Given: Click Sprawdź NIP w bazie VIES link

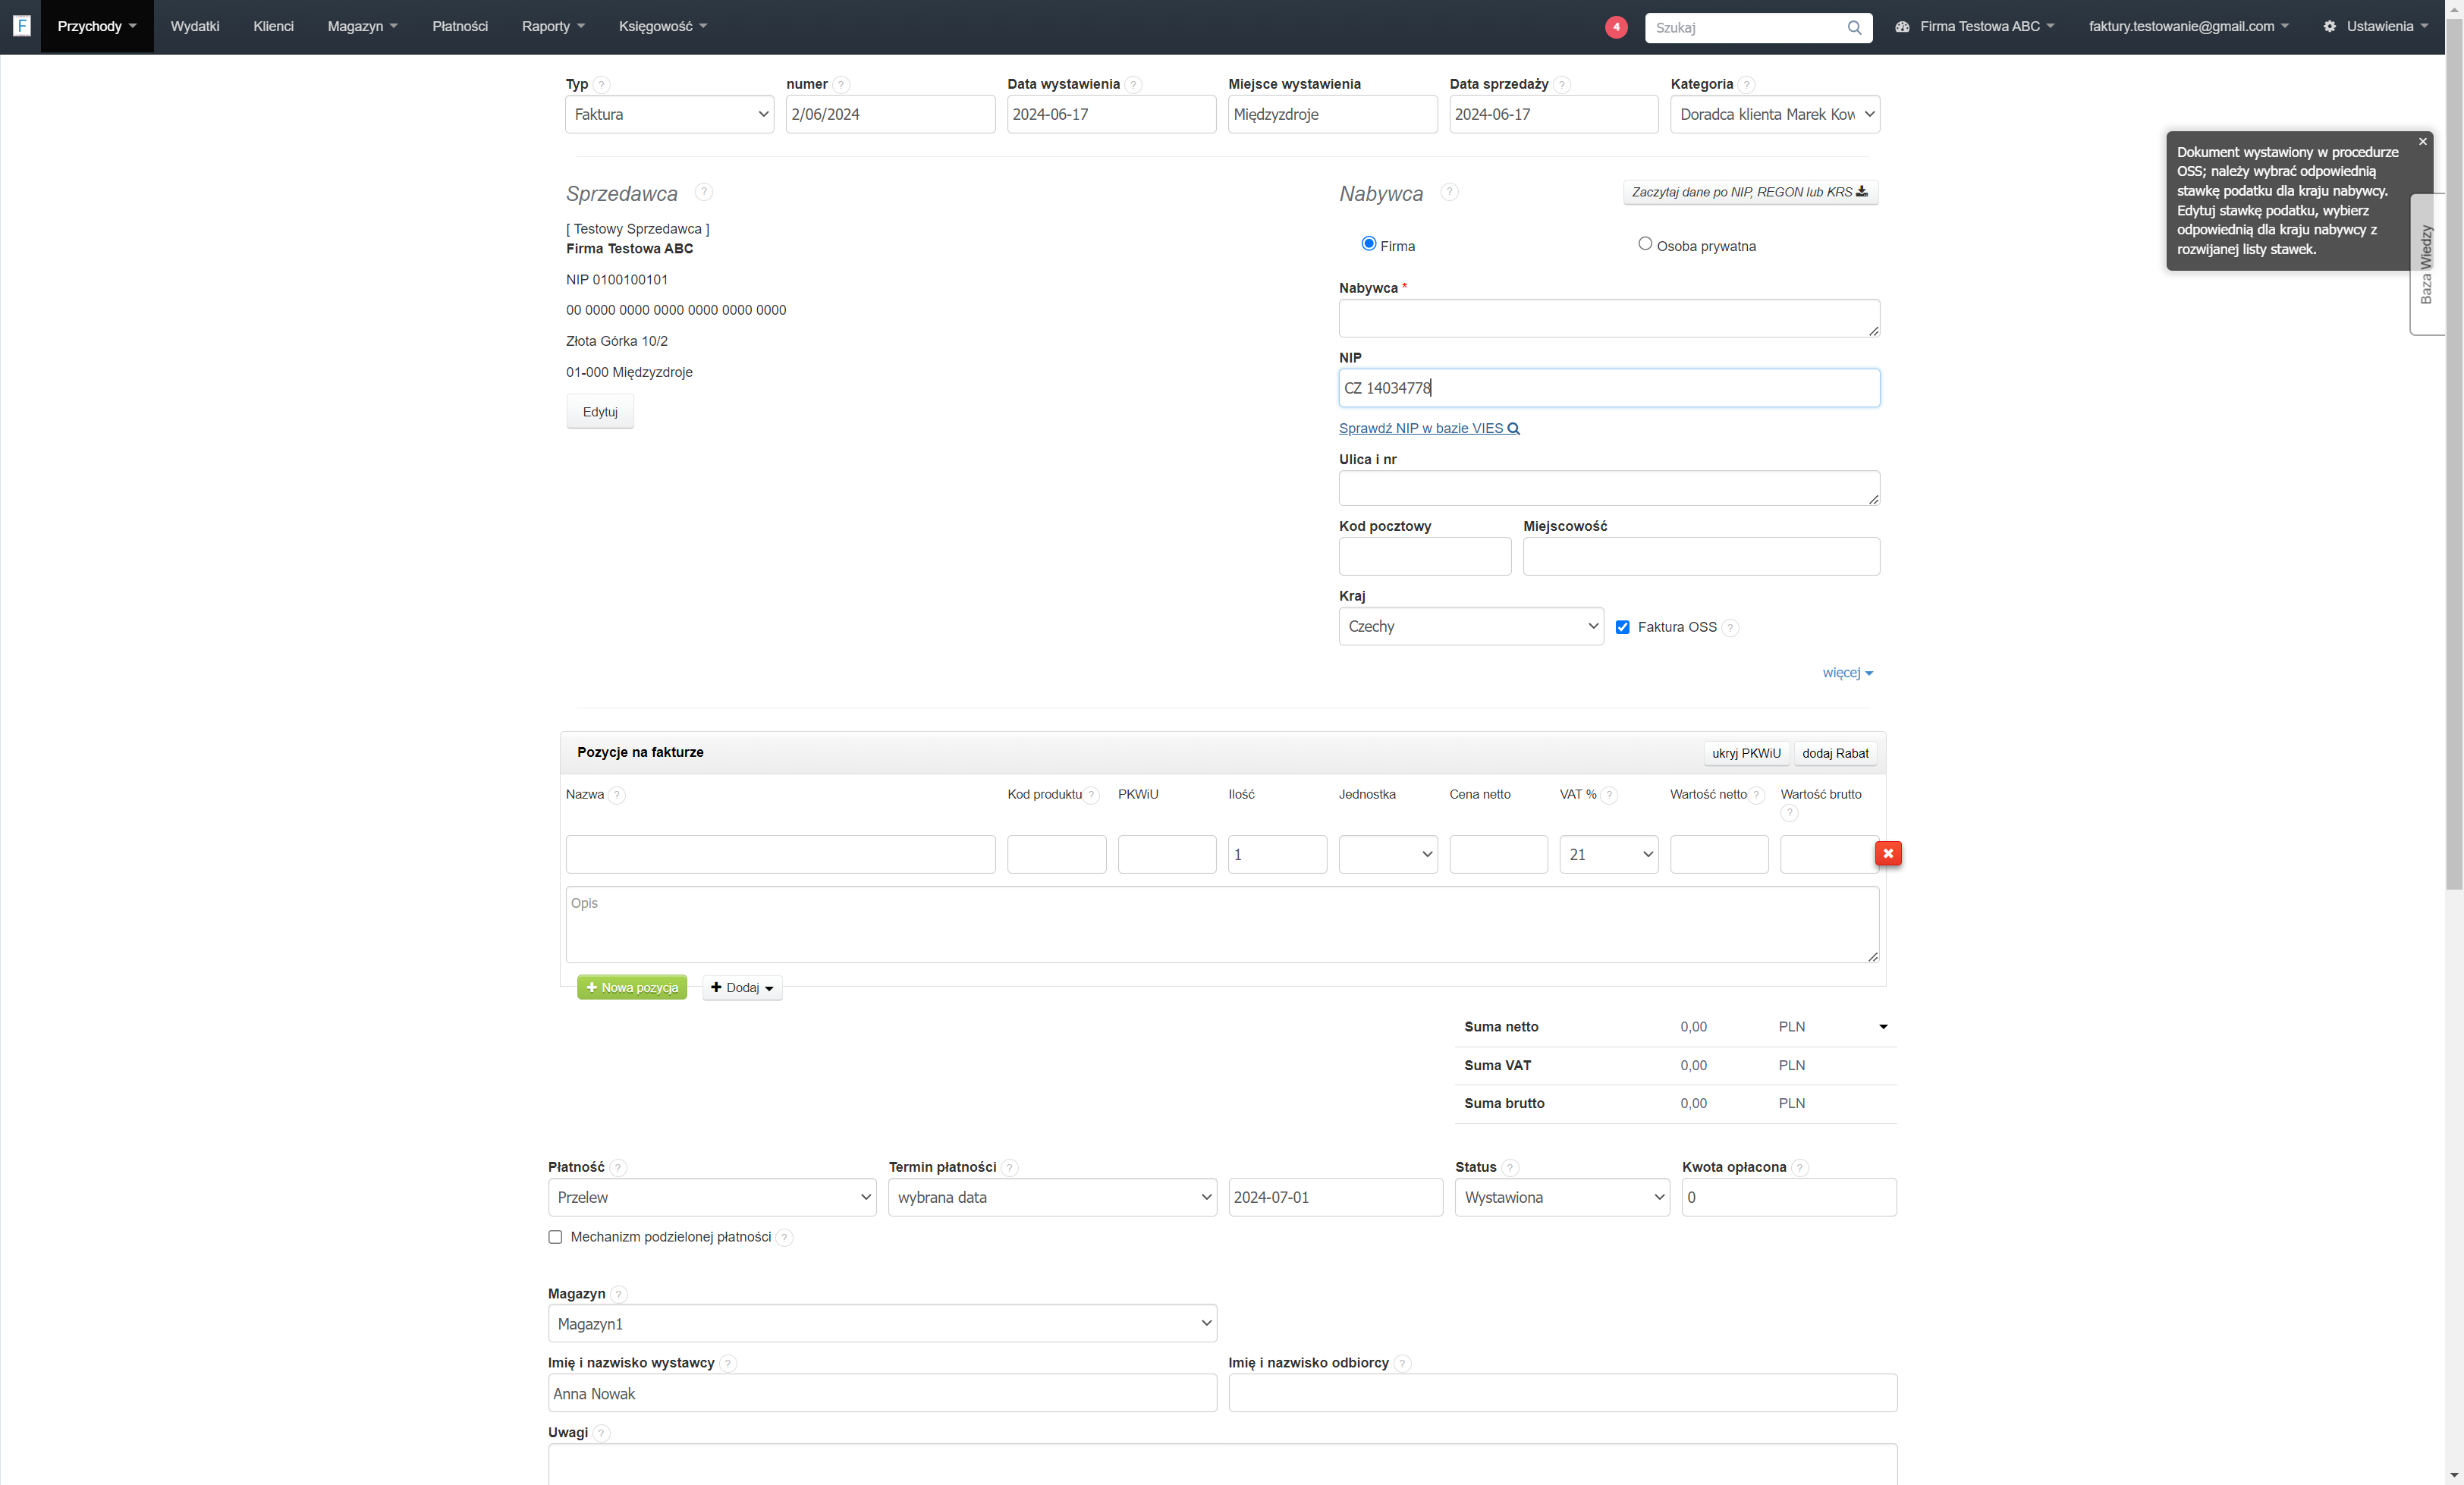Looking at the screenshot, I should pyautogui.click(x=1429, y=428).
